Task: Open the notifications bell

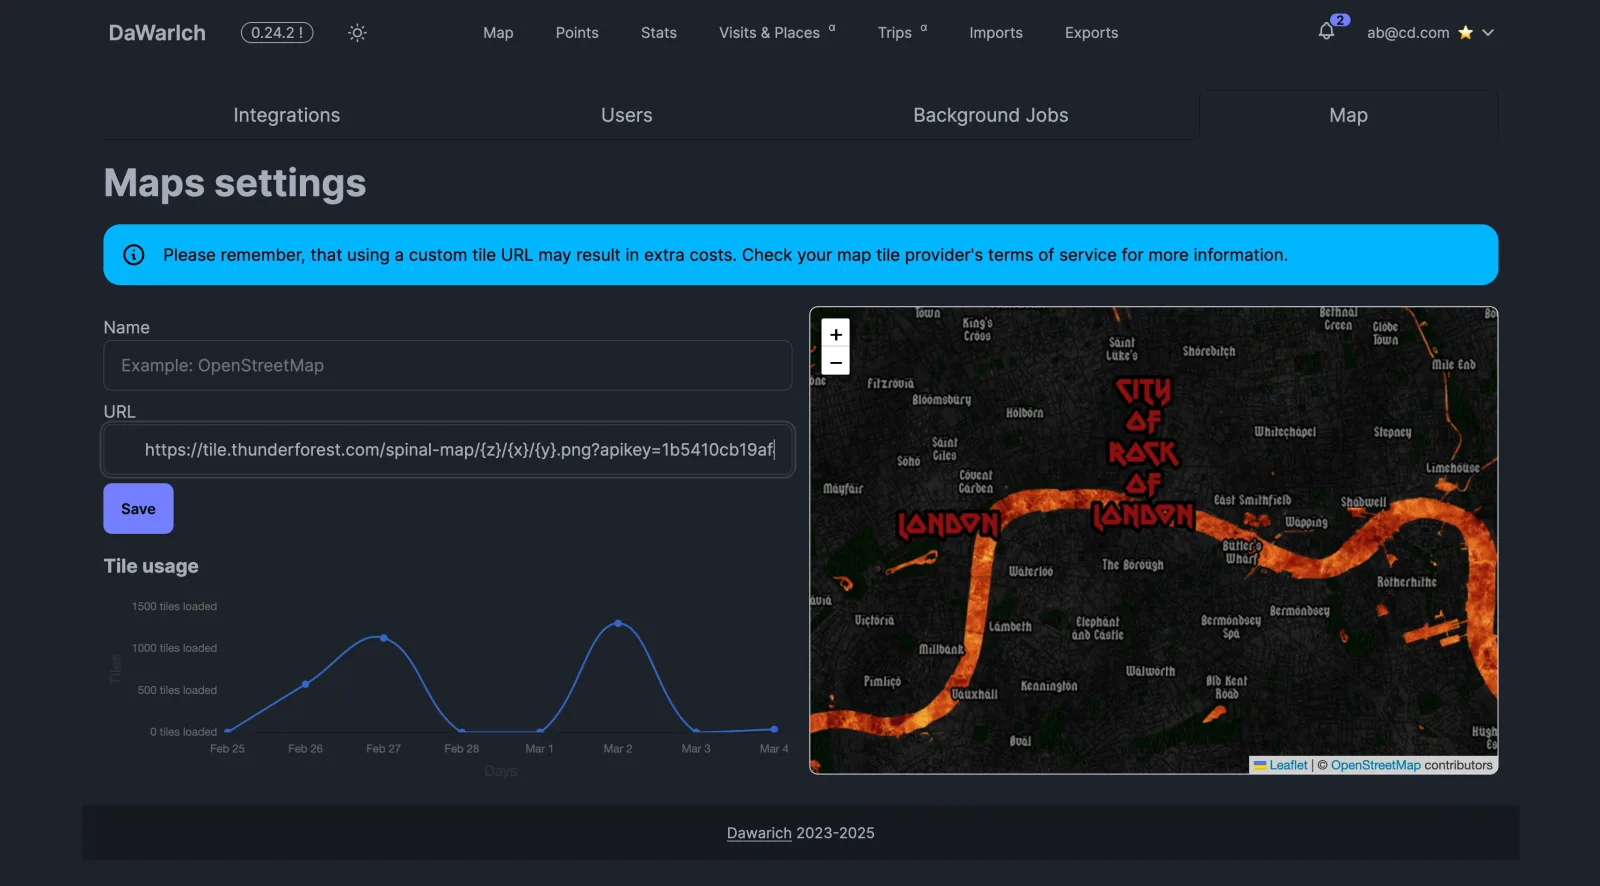Action: click(1326, 31)
